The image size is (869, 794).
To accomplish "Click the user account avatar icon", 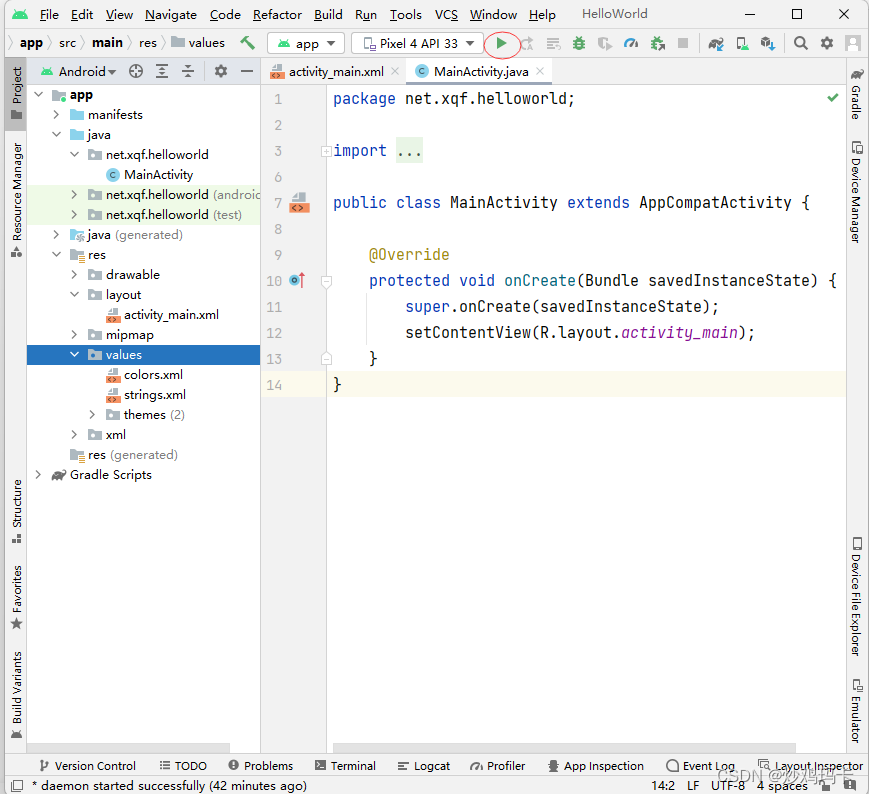I will (852, 43).
